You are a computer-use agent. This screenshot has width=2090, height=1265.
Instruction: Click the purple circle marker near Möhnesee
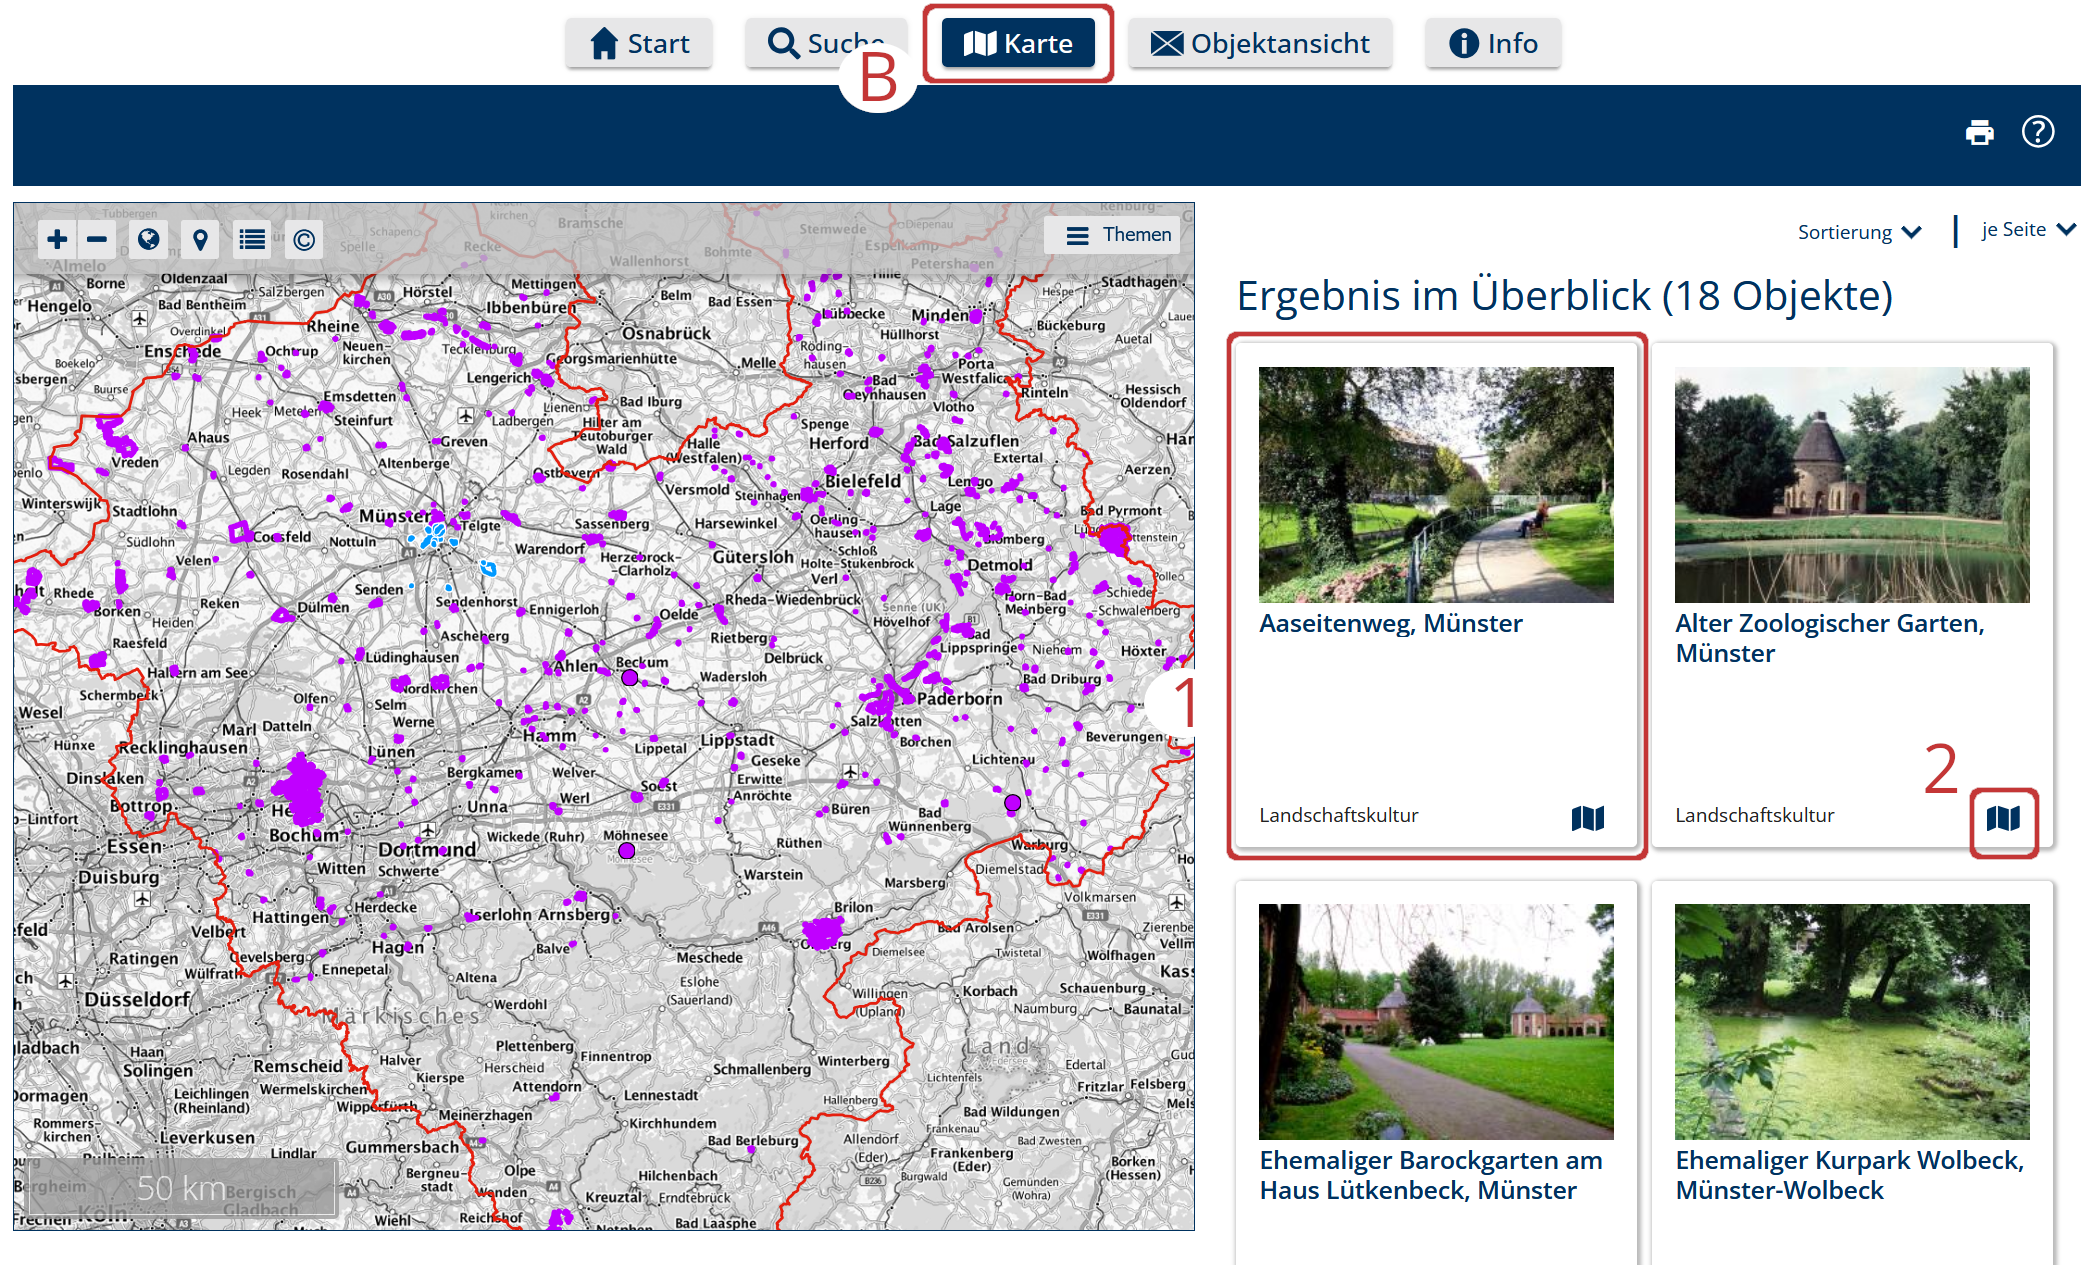click(626, 851)
